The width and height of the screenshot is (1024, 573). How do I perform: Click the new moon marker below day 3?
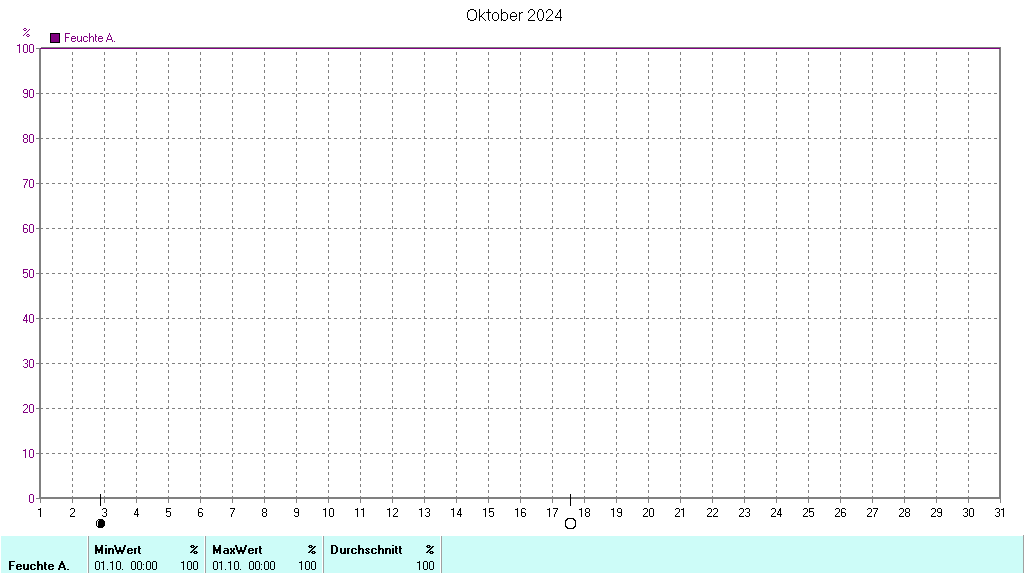(x=101, y=523)
